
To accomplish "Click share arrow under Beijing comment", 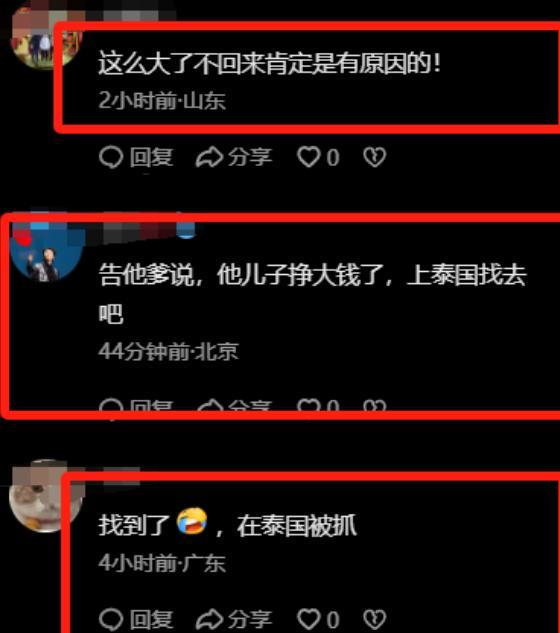I will (x=210, y=405).
